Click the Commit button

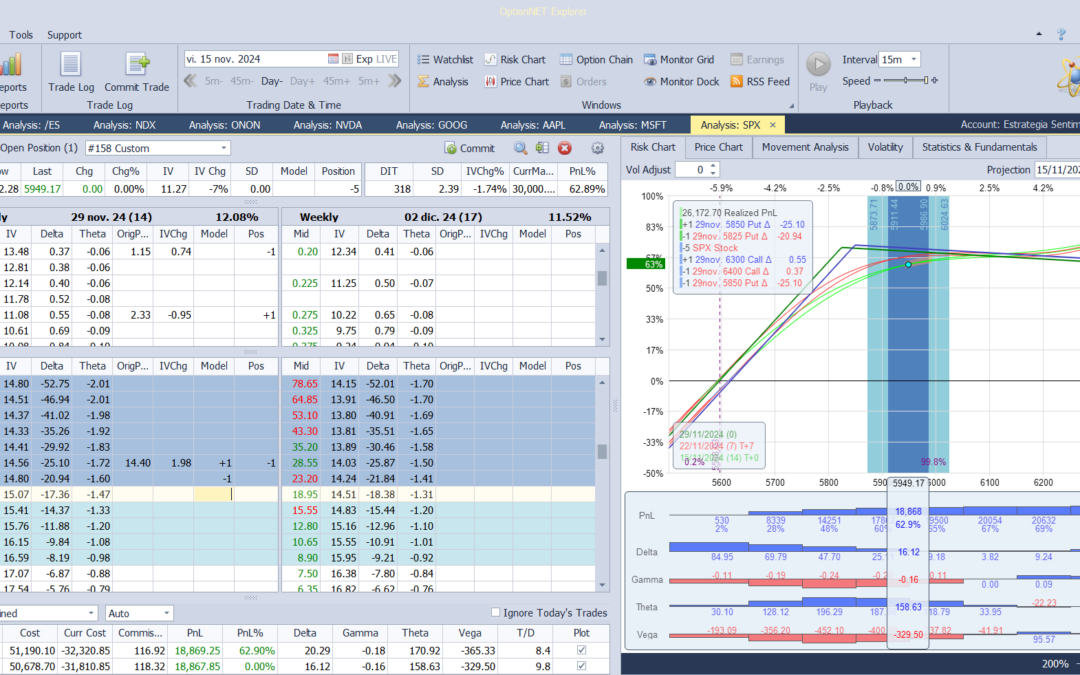pyautogui.click(x=469, y=148)
